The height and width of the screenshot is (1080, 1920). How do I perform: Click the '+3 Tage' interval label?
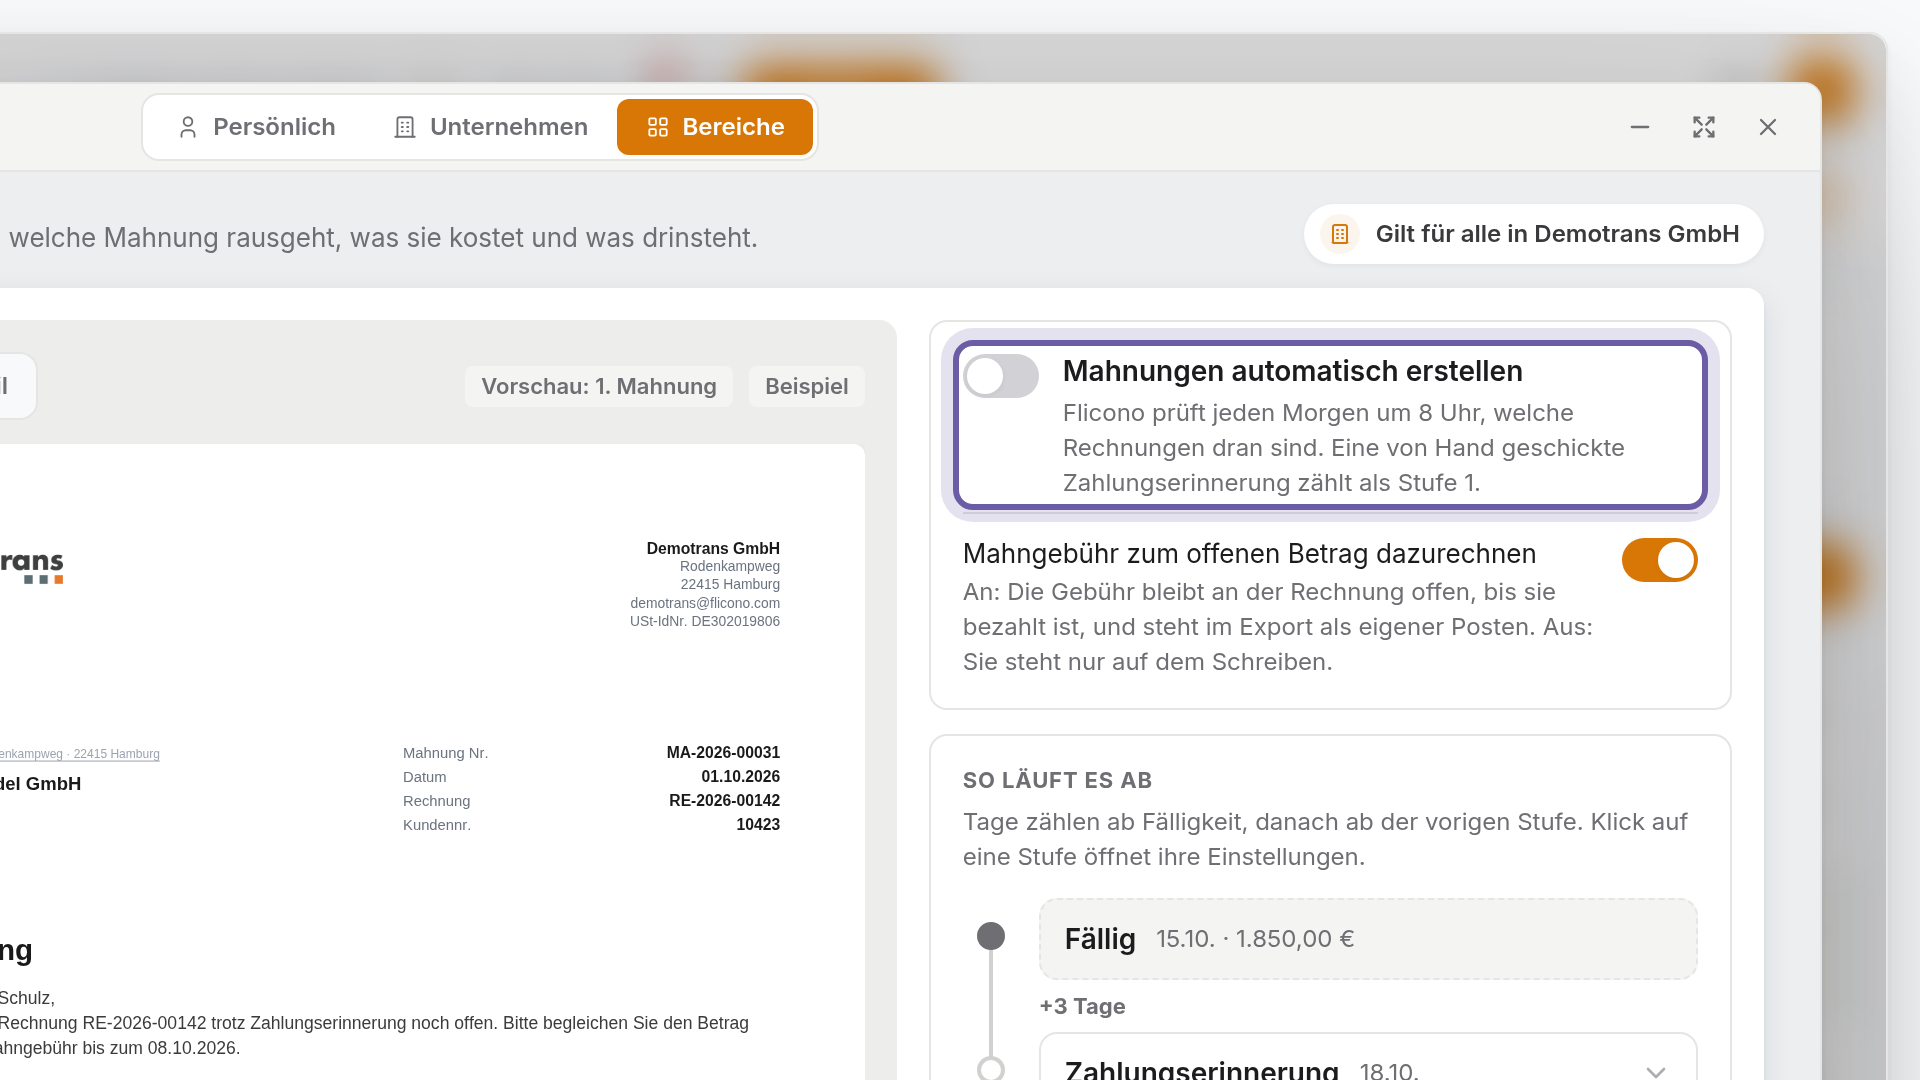[x=1083, y=1006]
